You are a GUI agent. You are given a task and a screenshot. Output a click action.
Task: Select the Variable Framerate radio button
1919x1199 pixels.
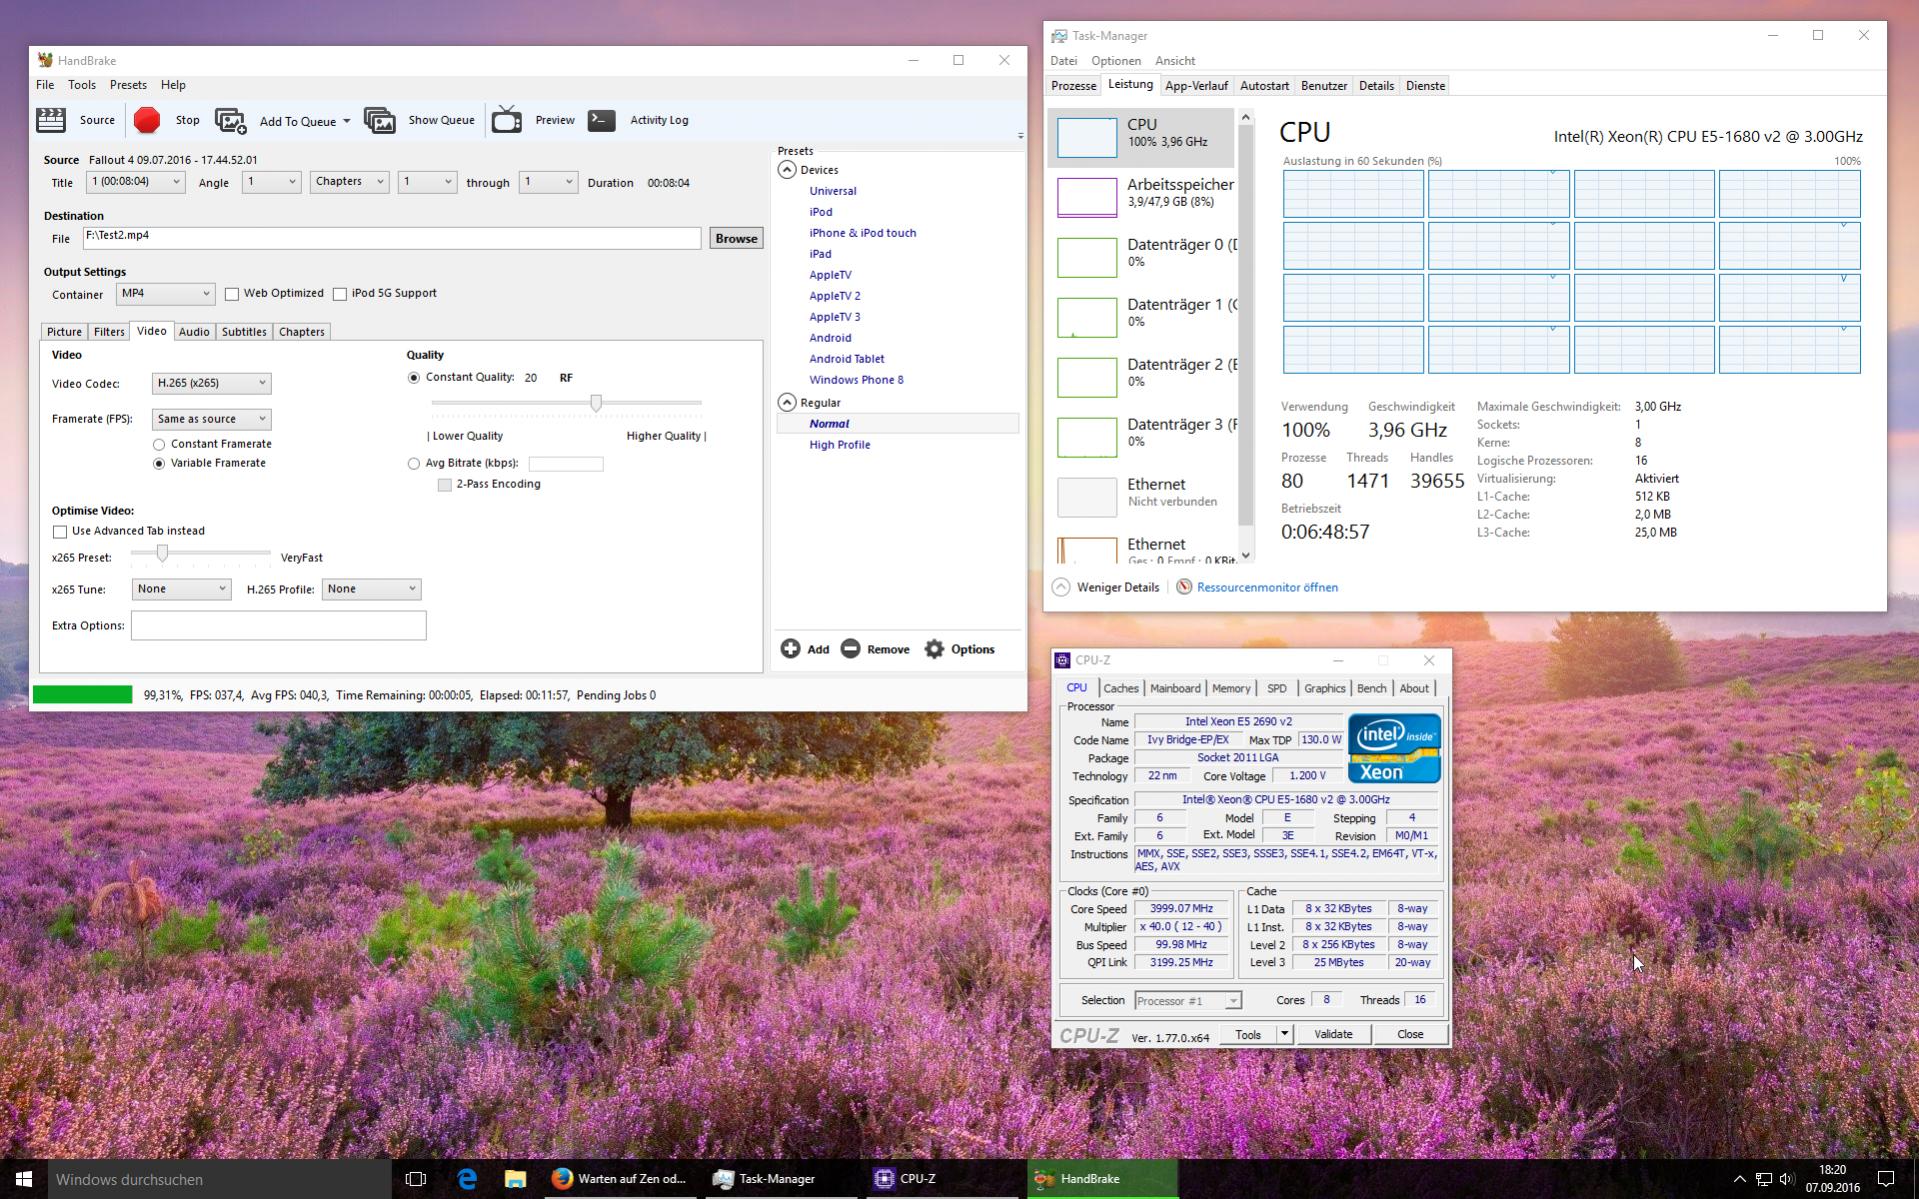click(x=159, y=463)
